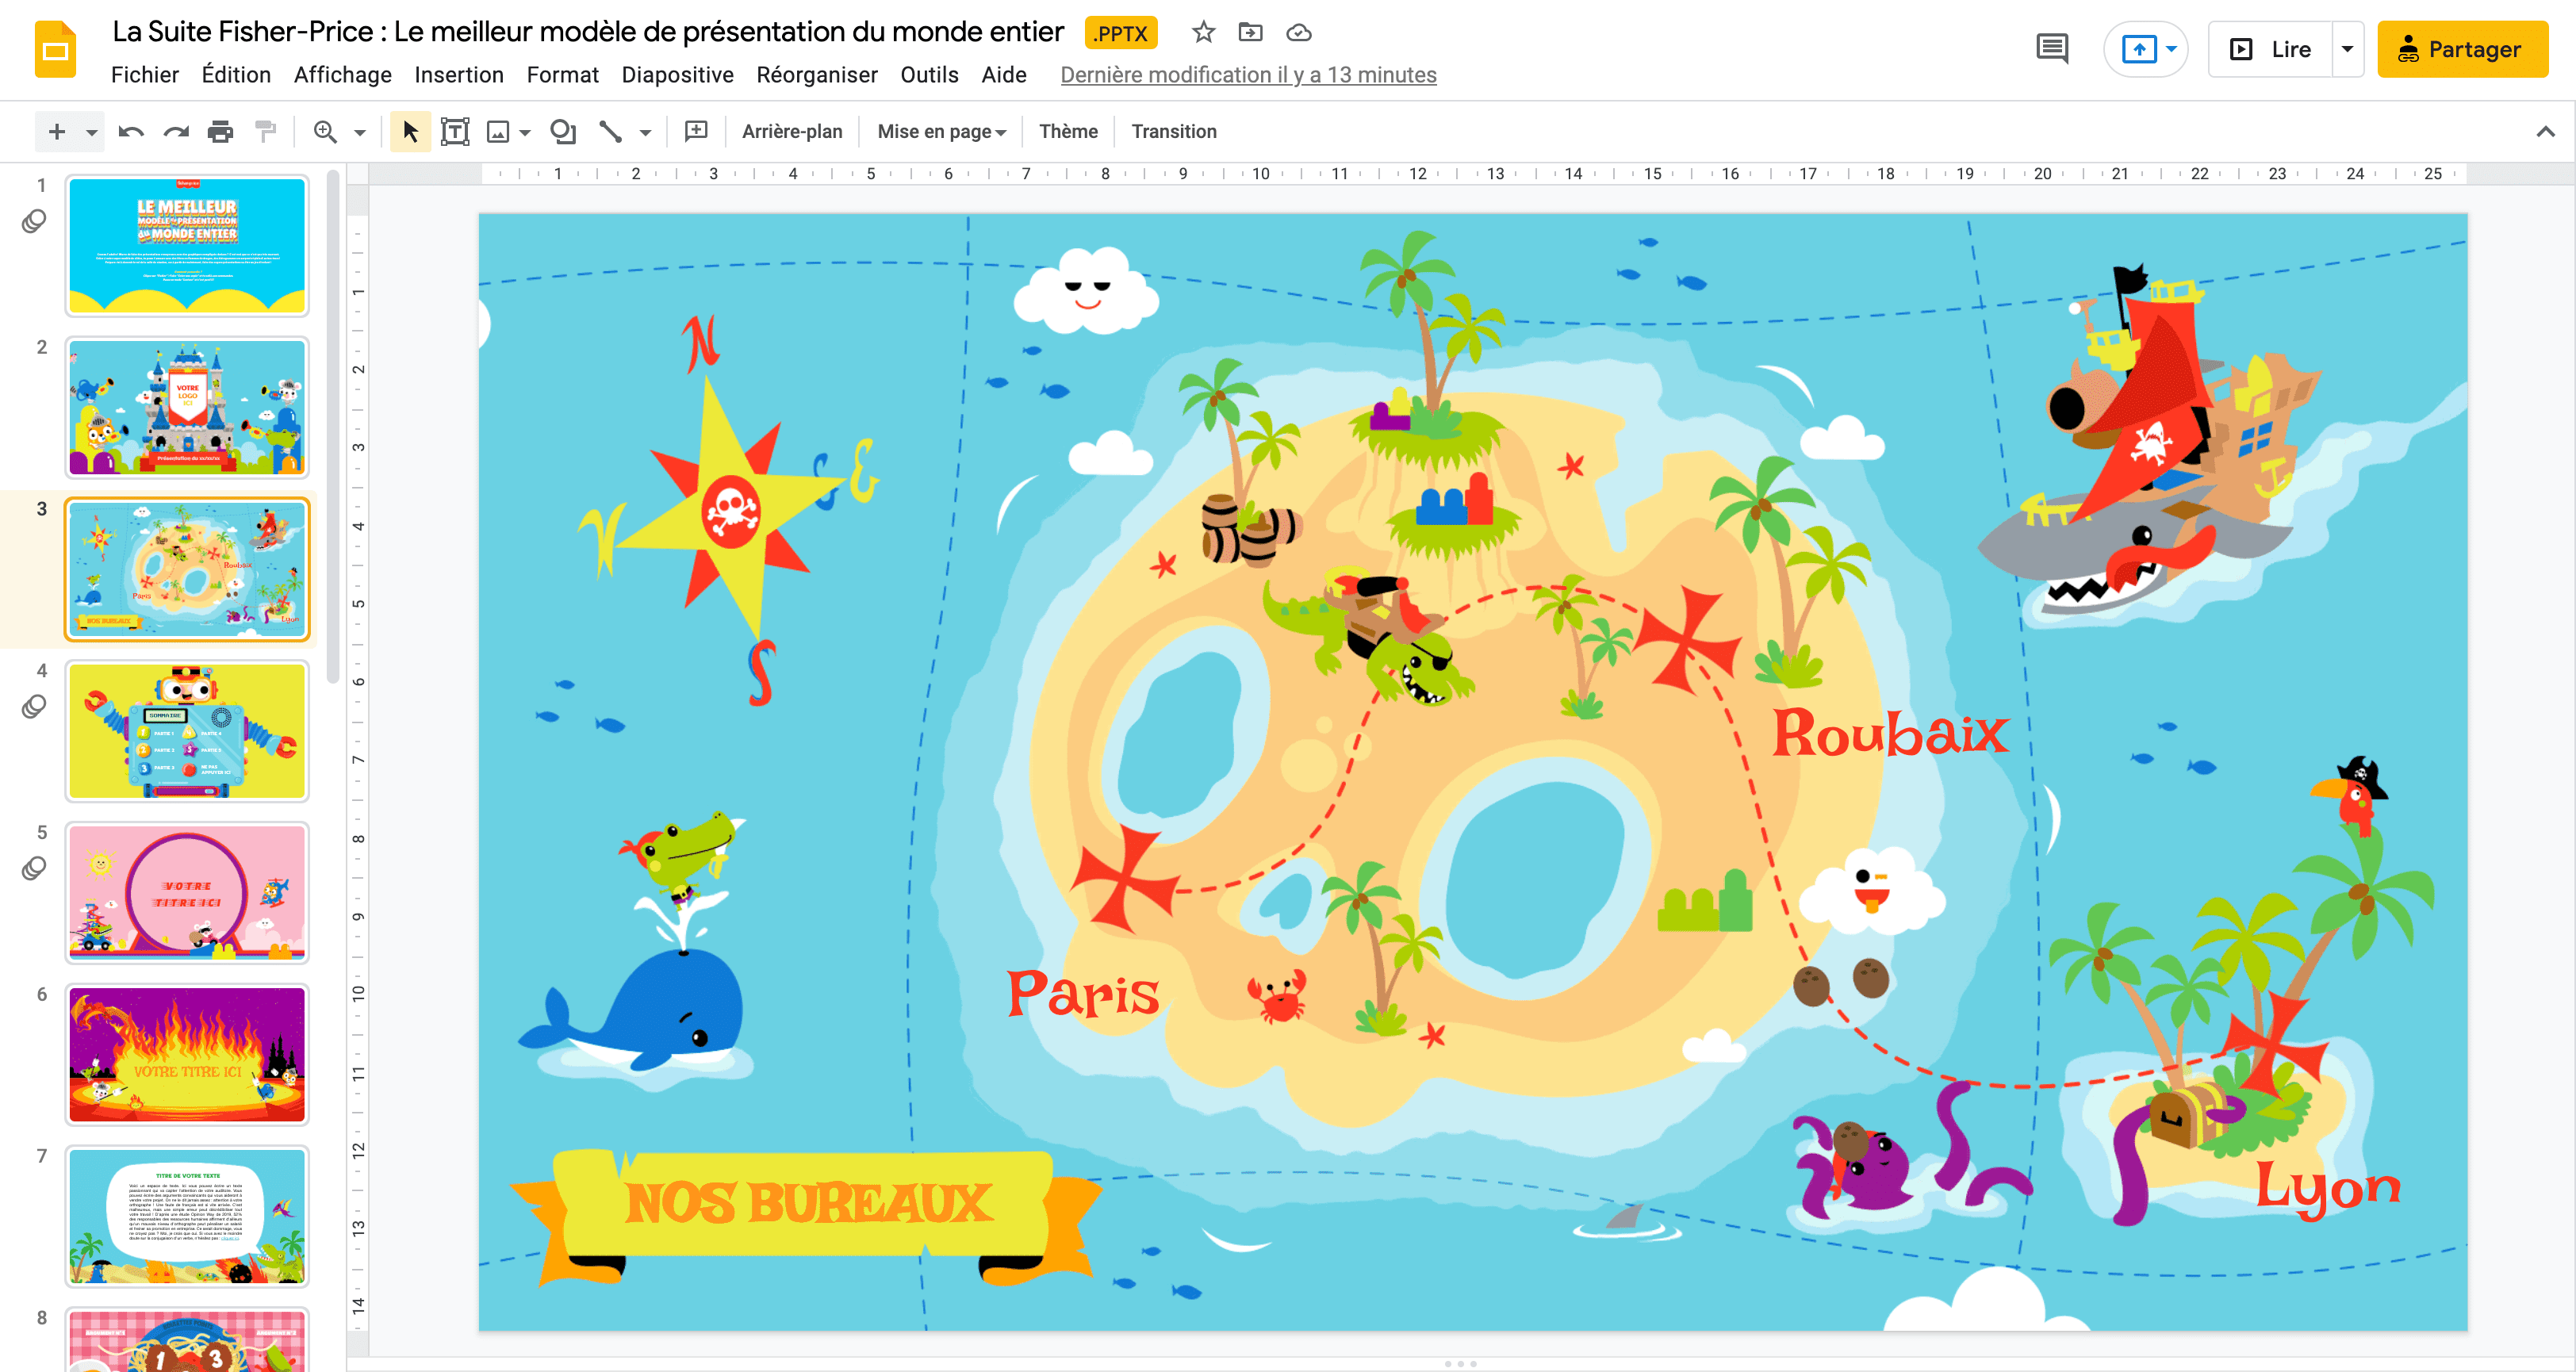Select slide 4 robot thumbnail
This screenshot has height=1372, width=2576.
[x=187, y=731]
